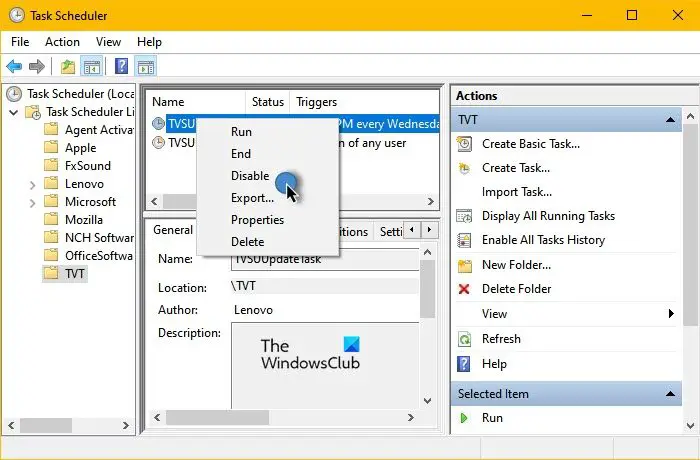Click the tree pane horizontal scrollbar right arrow
The height and width of the screenshot is (460, 700).
126,425
